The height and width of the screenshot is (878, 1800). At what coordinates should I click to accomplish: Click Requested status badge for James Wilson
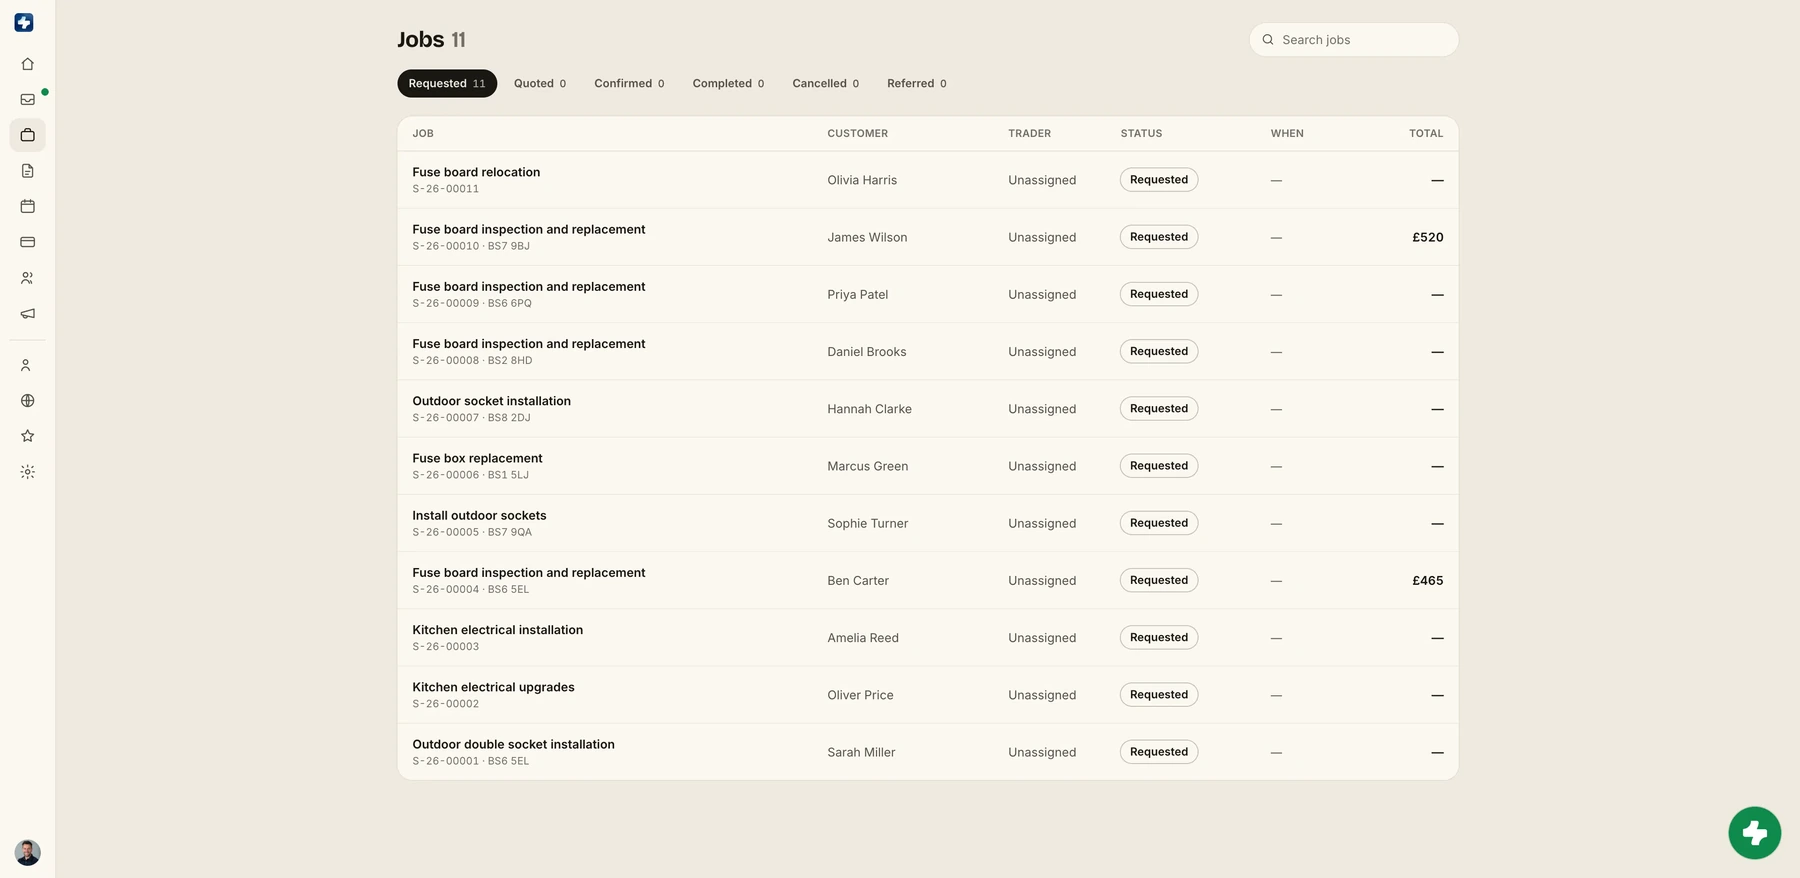1159,237
